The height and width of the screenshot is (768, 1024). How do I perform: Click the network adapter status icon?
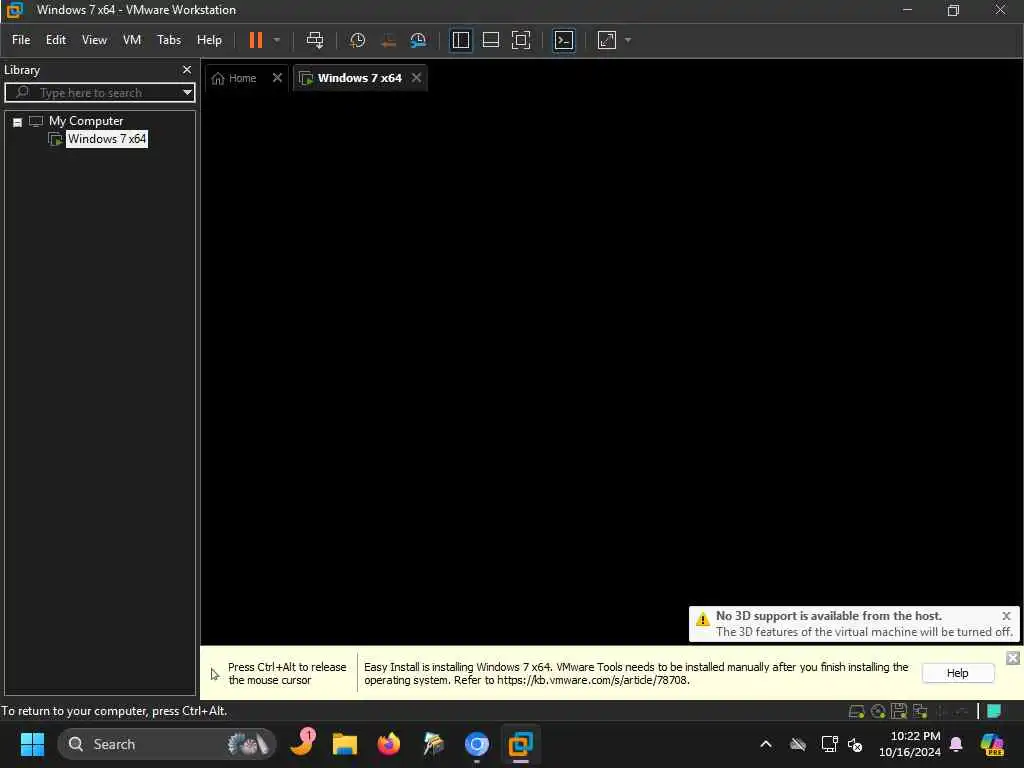[920, 711]
